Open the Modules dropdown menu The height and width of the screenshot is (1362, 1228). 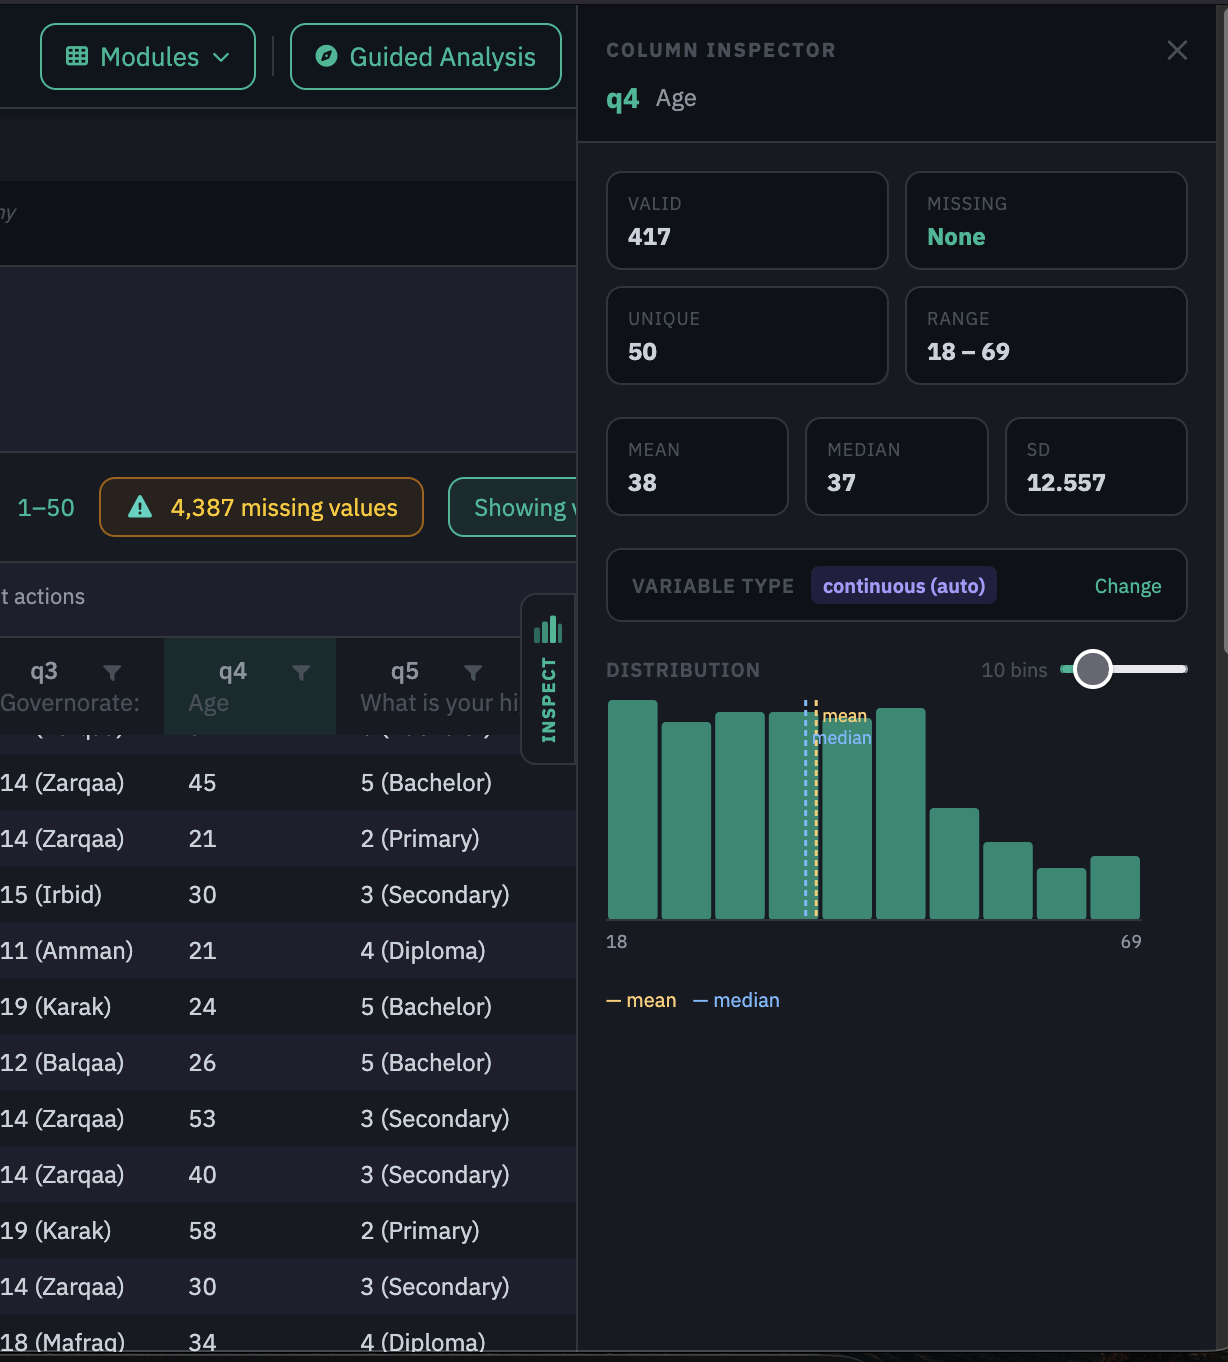pyautogui.click(x=148, y=57)
